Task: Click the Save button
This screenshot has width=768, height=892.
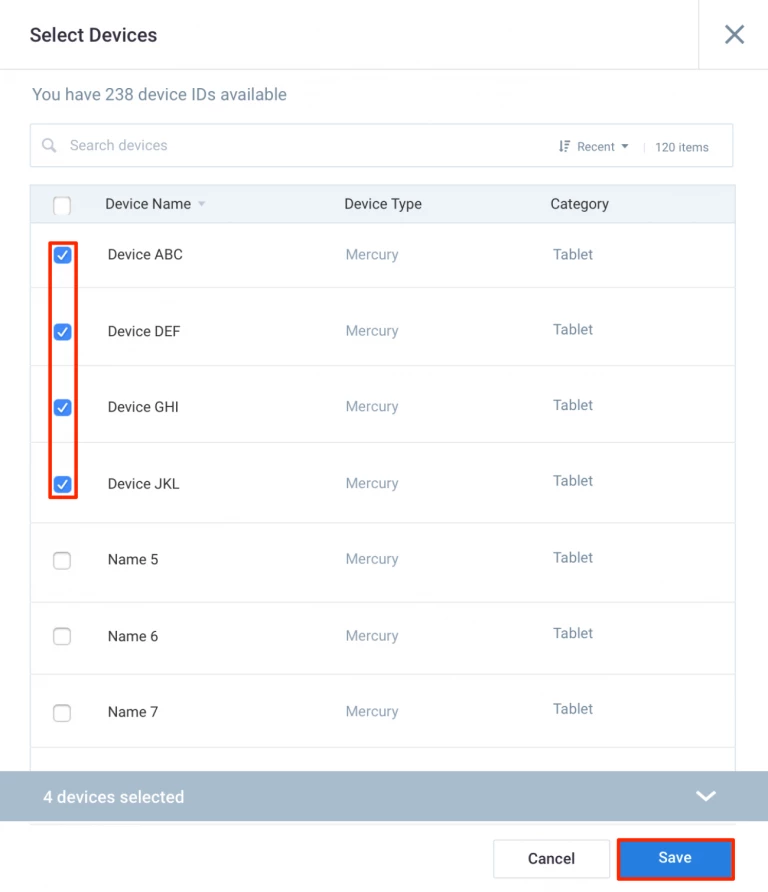Action: pos(675,858)
